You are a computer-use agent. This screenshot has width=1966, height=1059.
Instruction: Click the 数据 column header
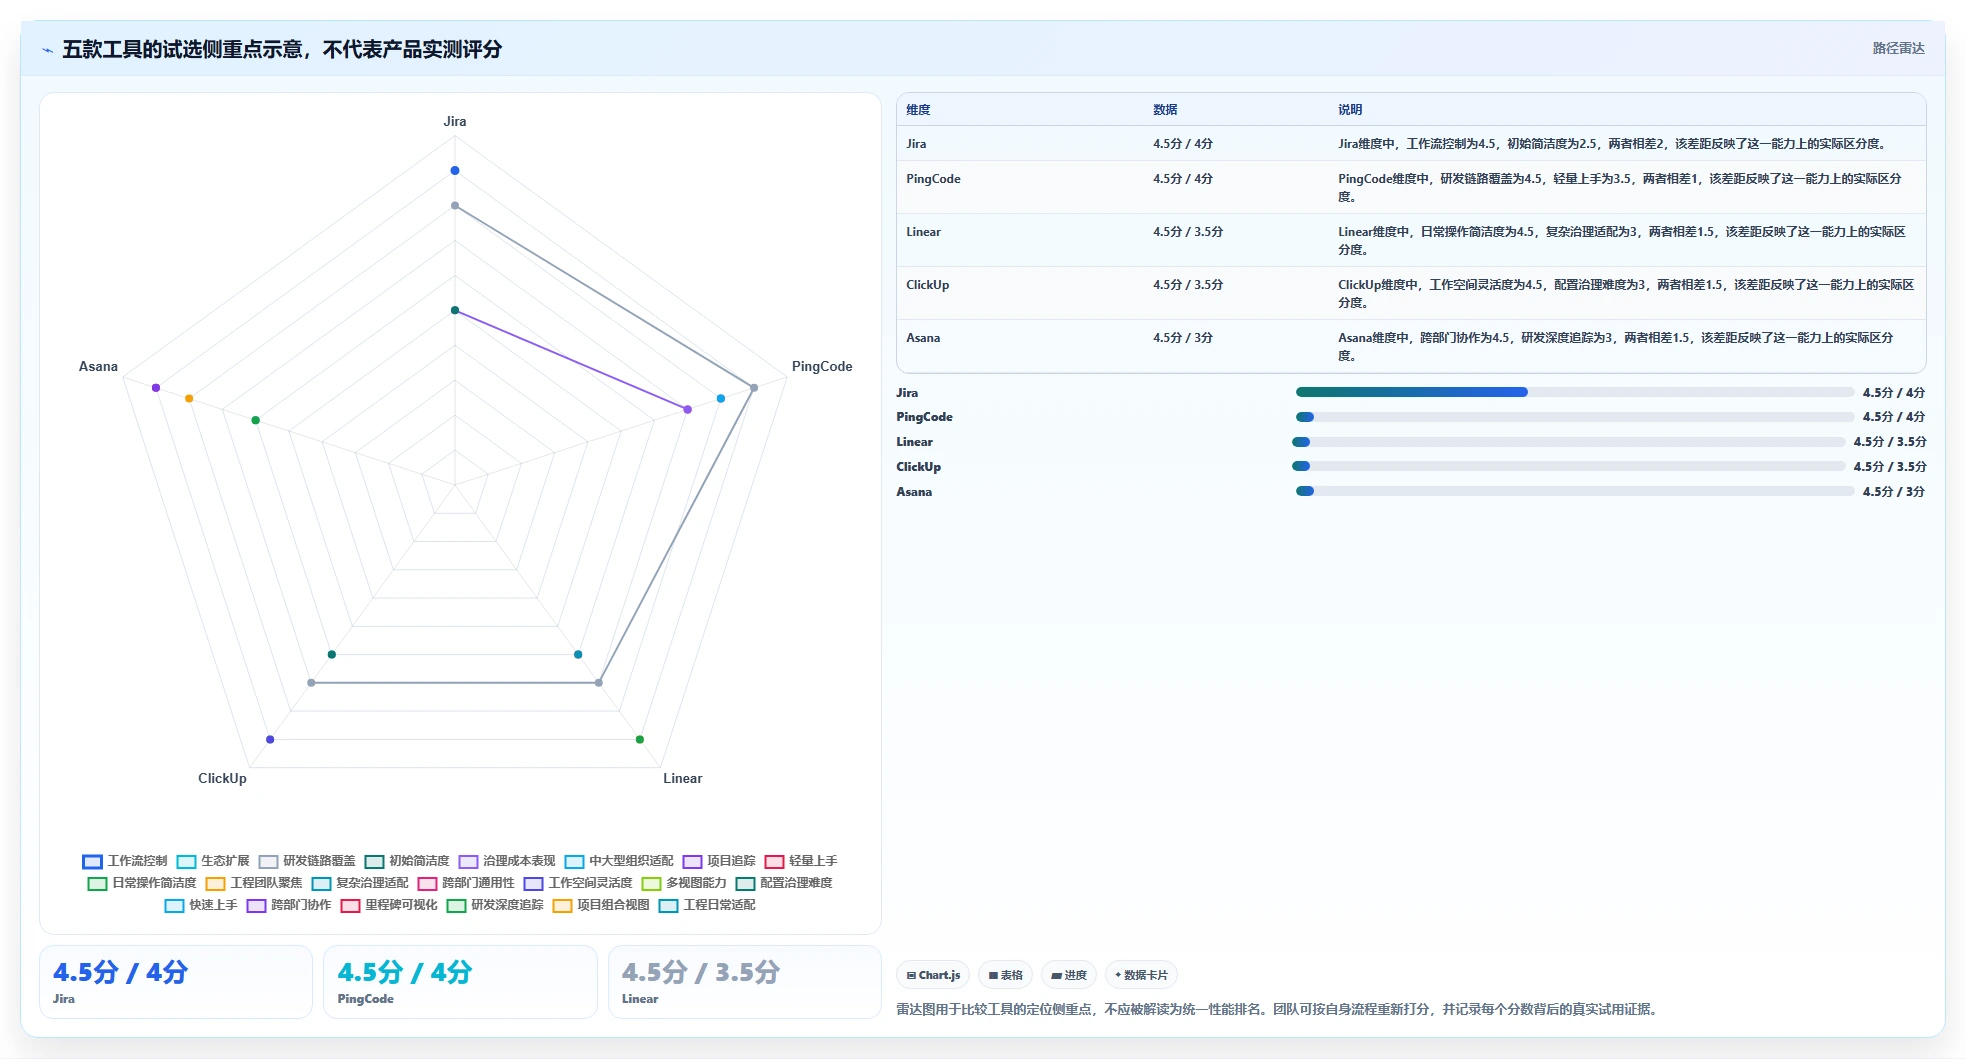coord(1165,110)
